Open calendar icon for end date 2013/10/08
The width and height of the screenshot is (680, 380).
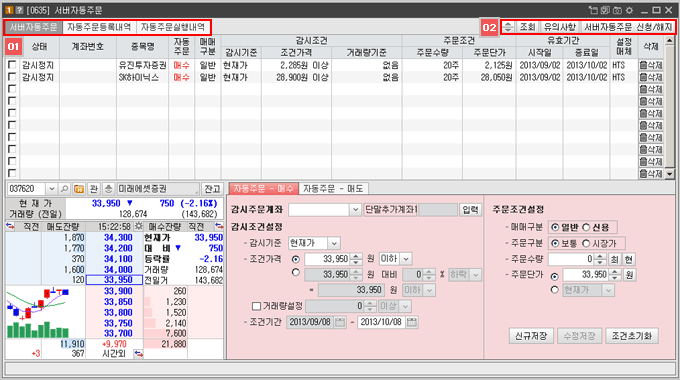tap(412, 322)
